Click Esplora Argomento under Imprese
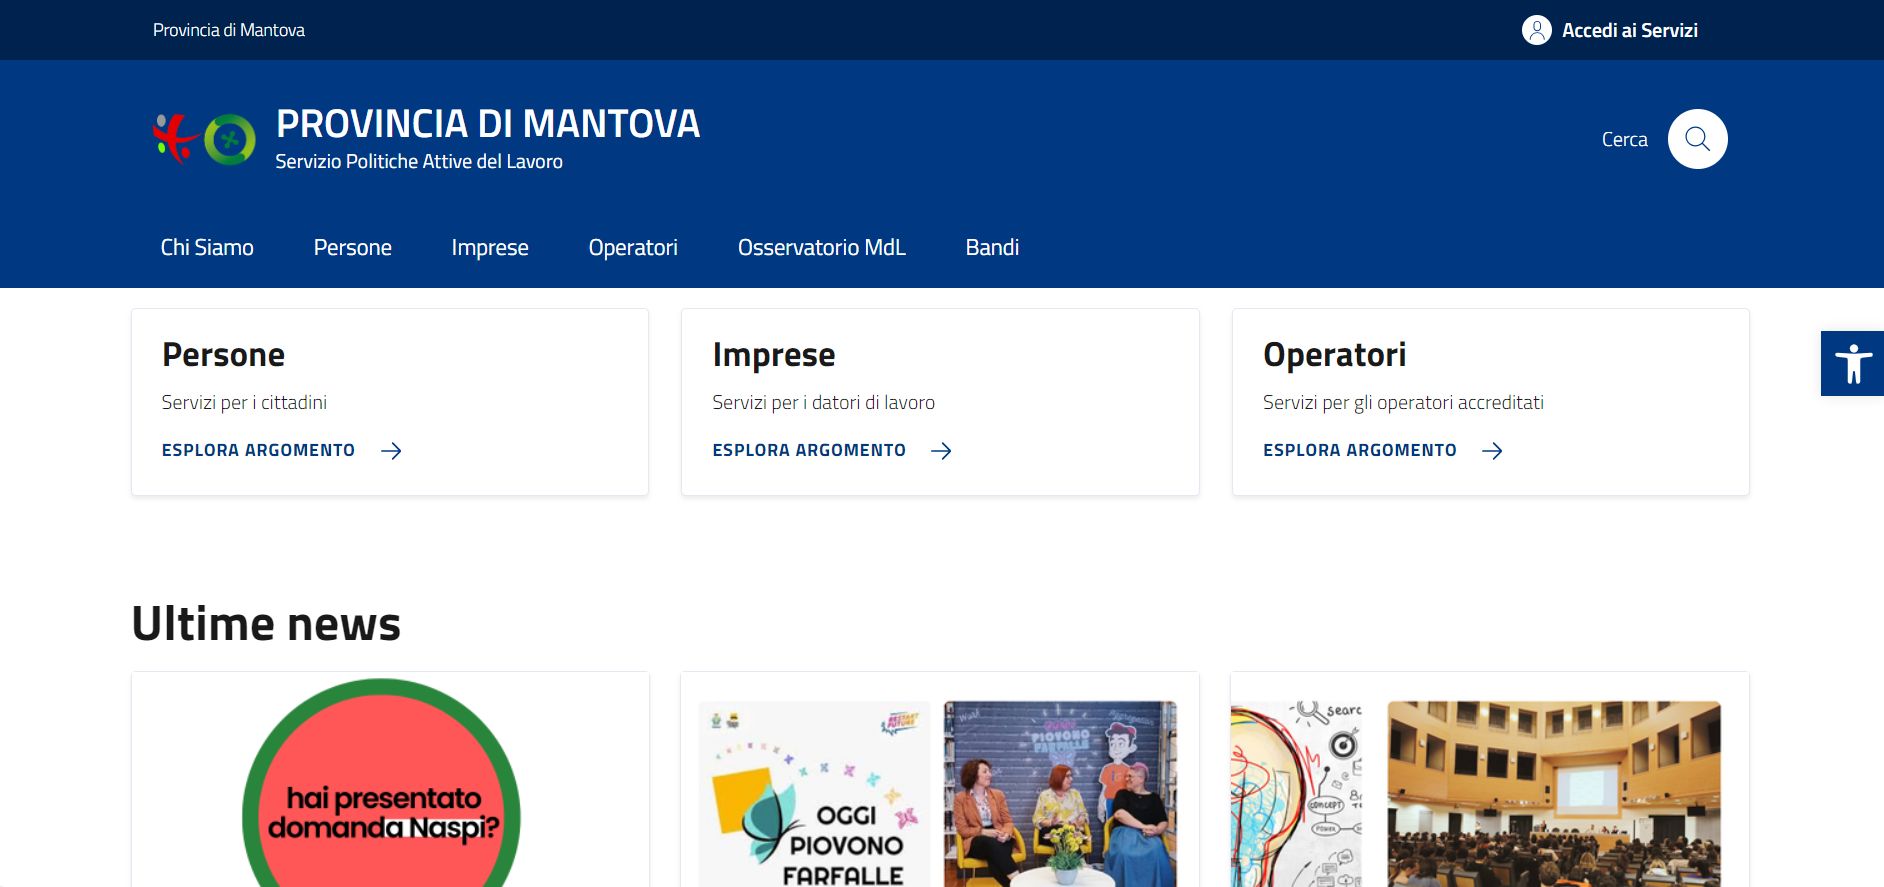The width and height of the screenshot is (1884, 887). [x=809, y=450]
